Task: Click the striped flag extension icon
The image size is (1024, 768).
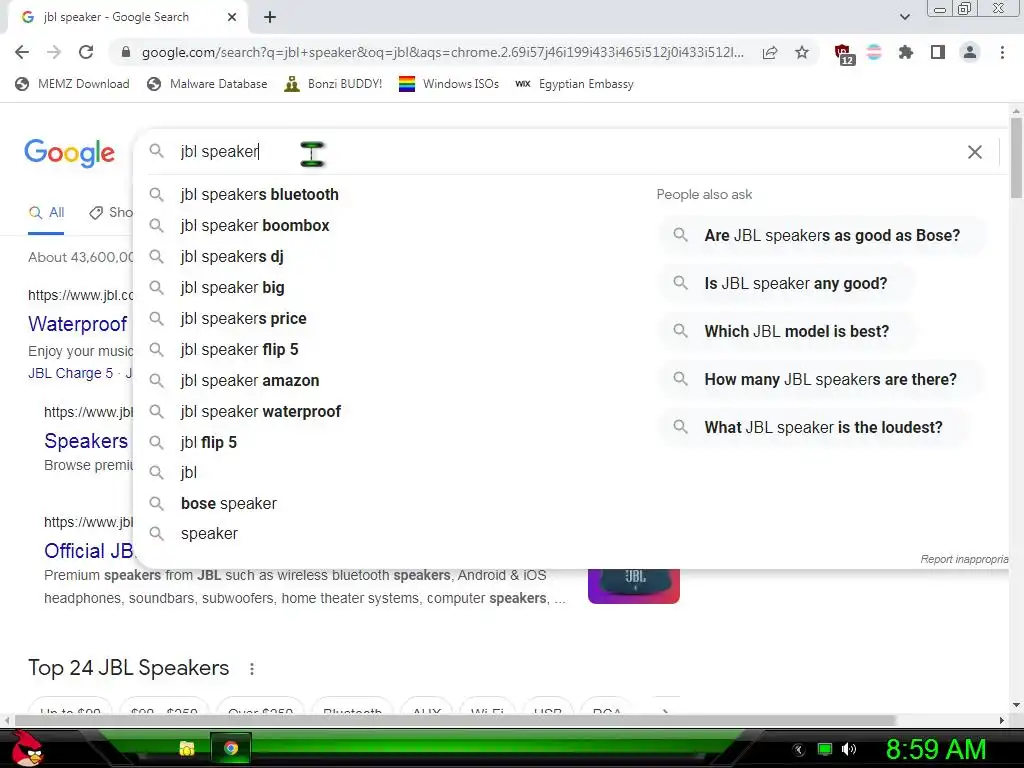Action: tap(874, 52)
